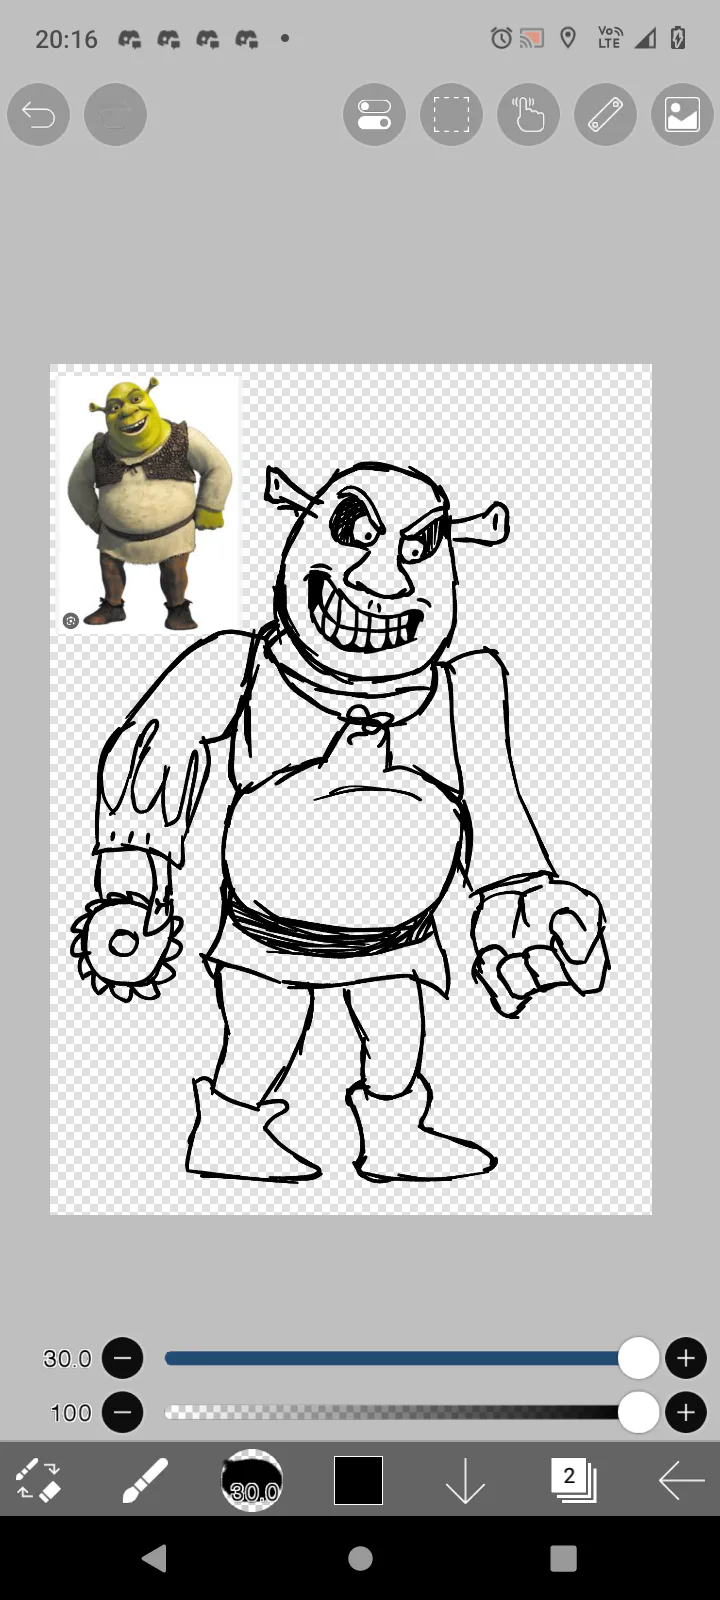Tap the Android home circle button
Image resolution: width=720 pixels, height=1600 pixels.
pyautogui.click(x=360, y=1558)
